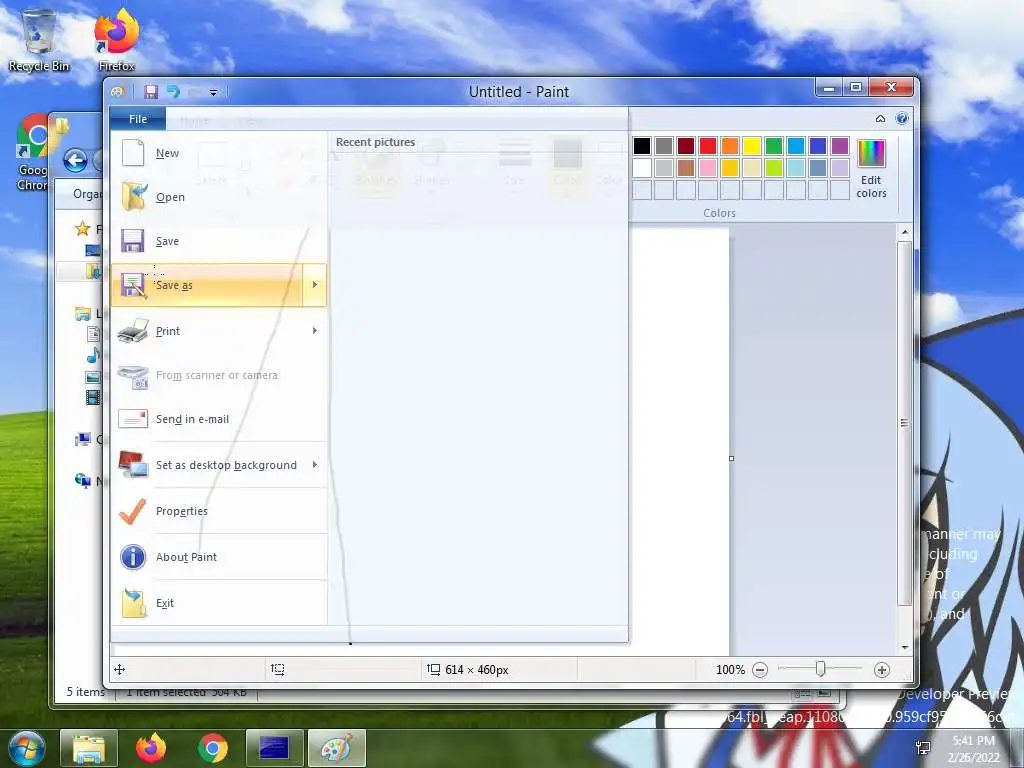The width and height of the screenshot is (1024, 768).
Task: Pick the black color swatch
Action: click(x=642, y=146)
